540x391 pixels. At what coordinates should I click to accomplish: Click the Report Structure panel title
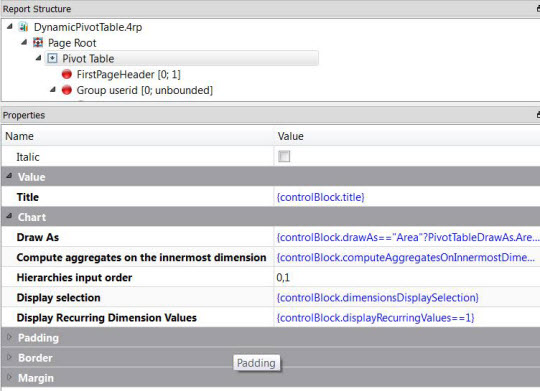(x=37, y=9)
